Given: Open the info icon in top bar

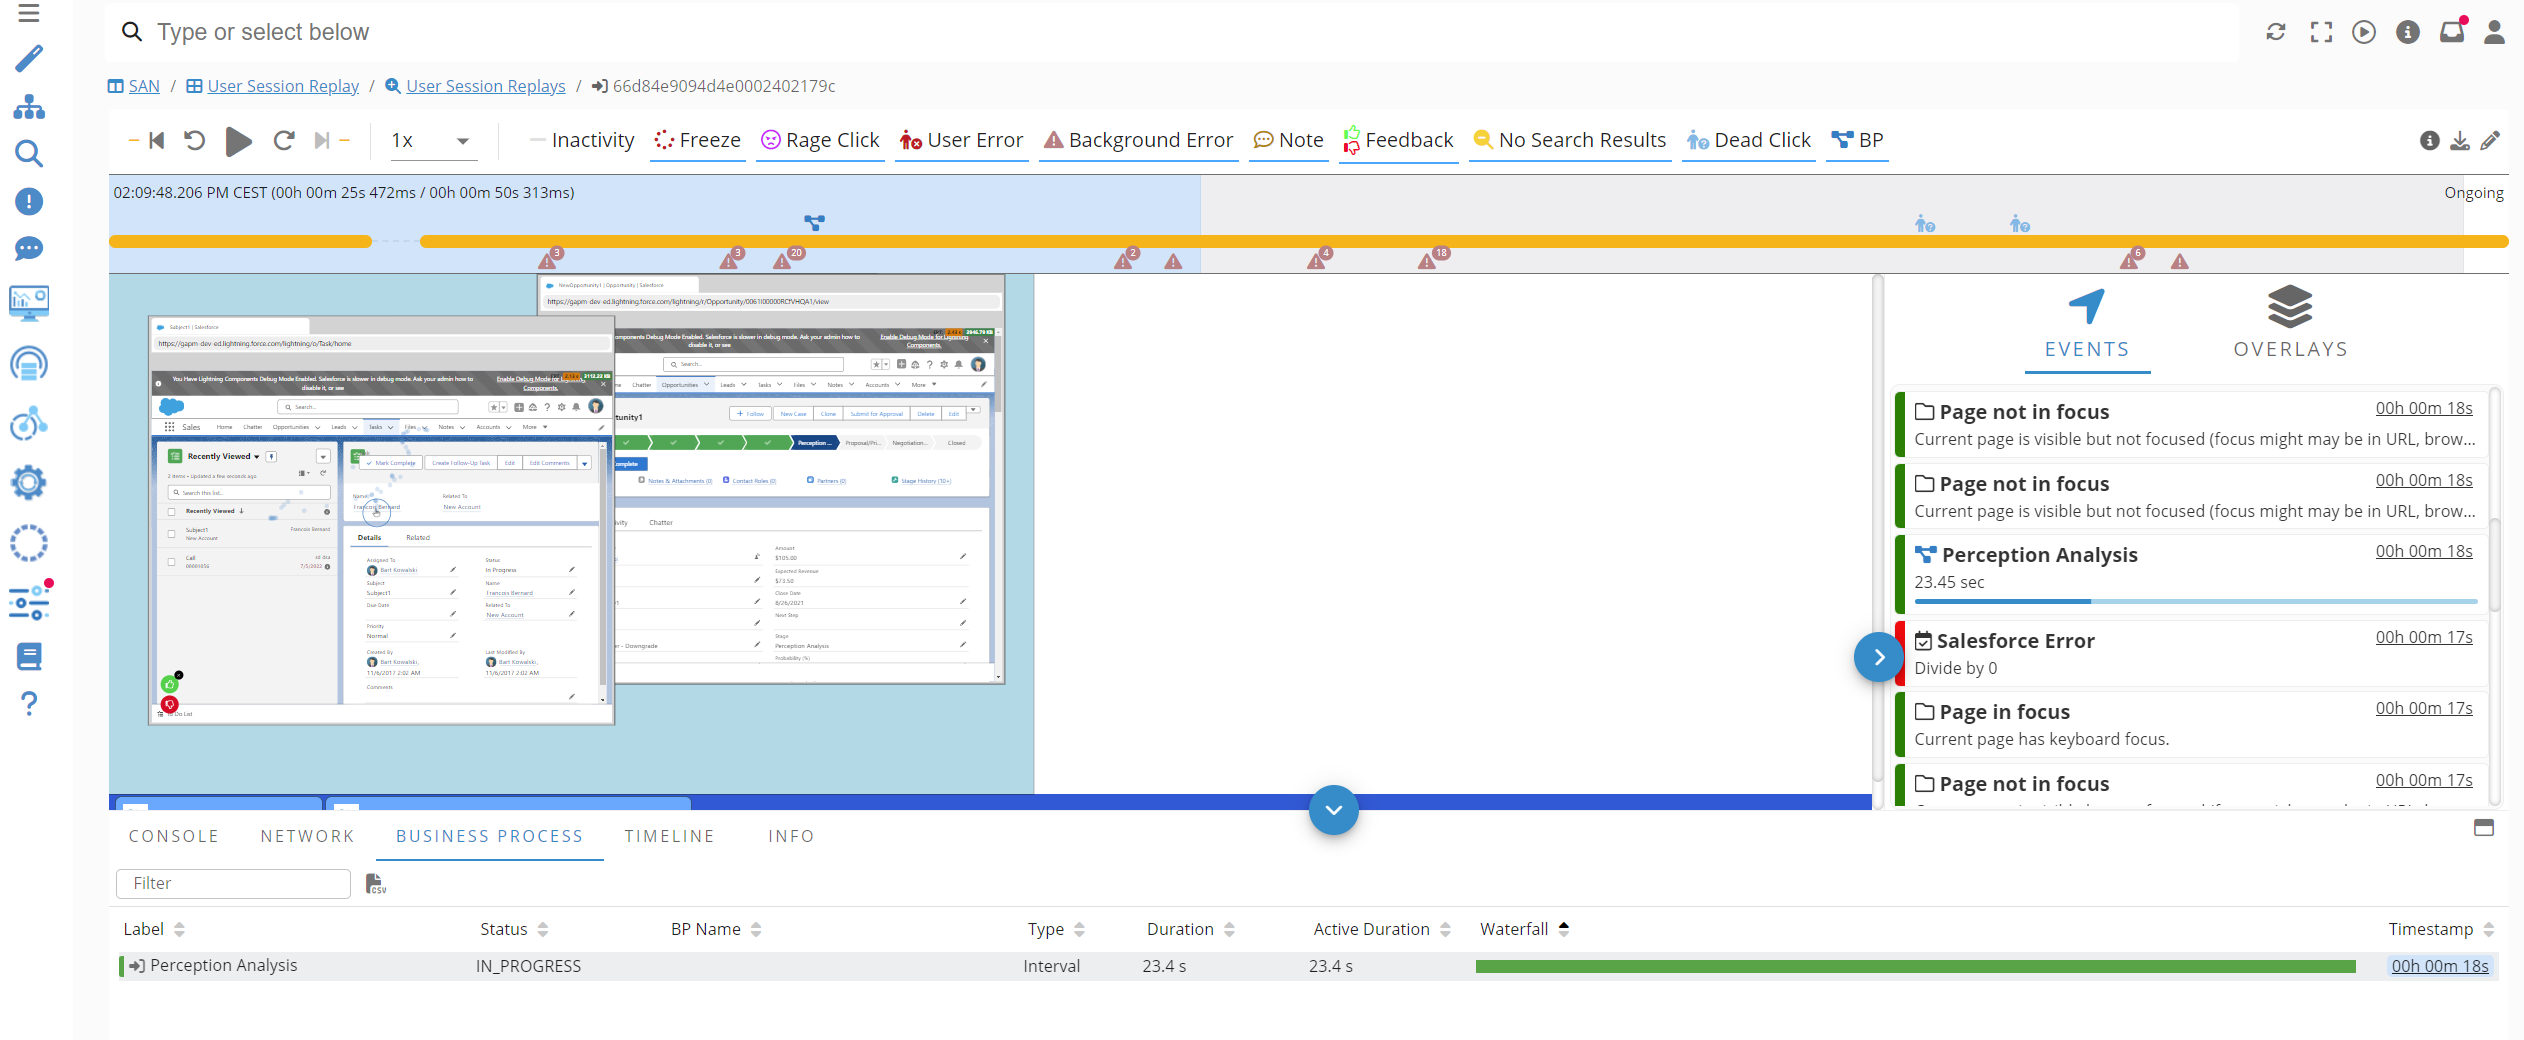Looking at the screenshot, I should point(2408,32).
